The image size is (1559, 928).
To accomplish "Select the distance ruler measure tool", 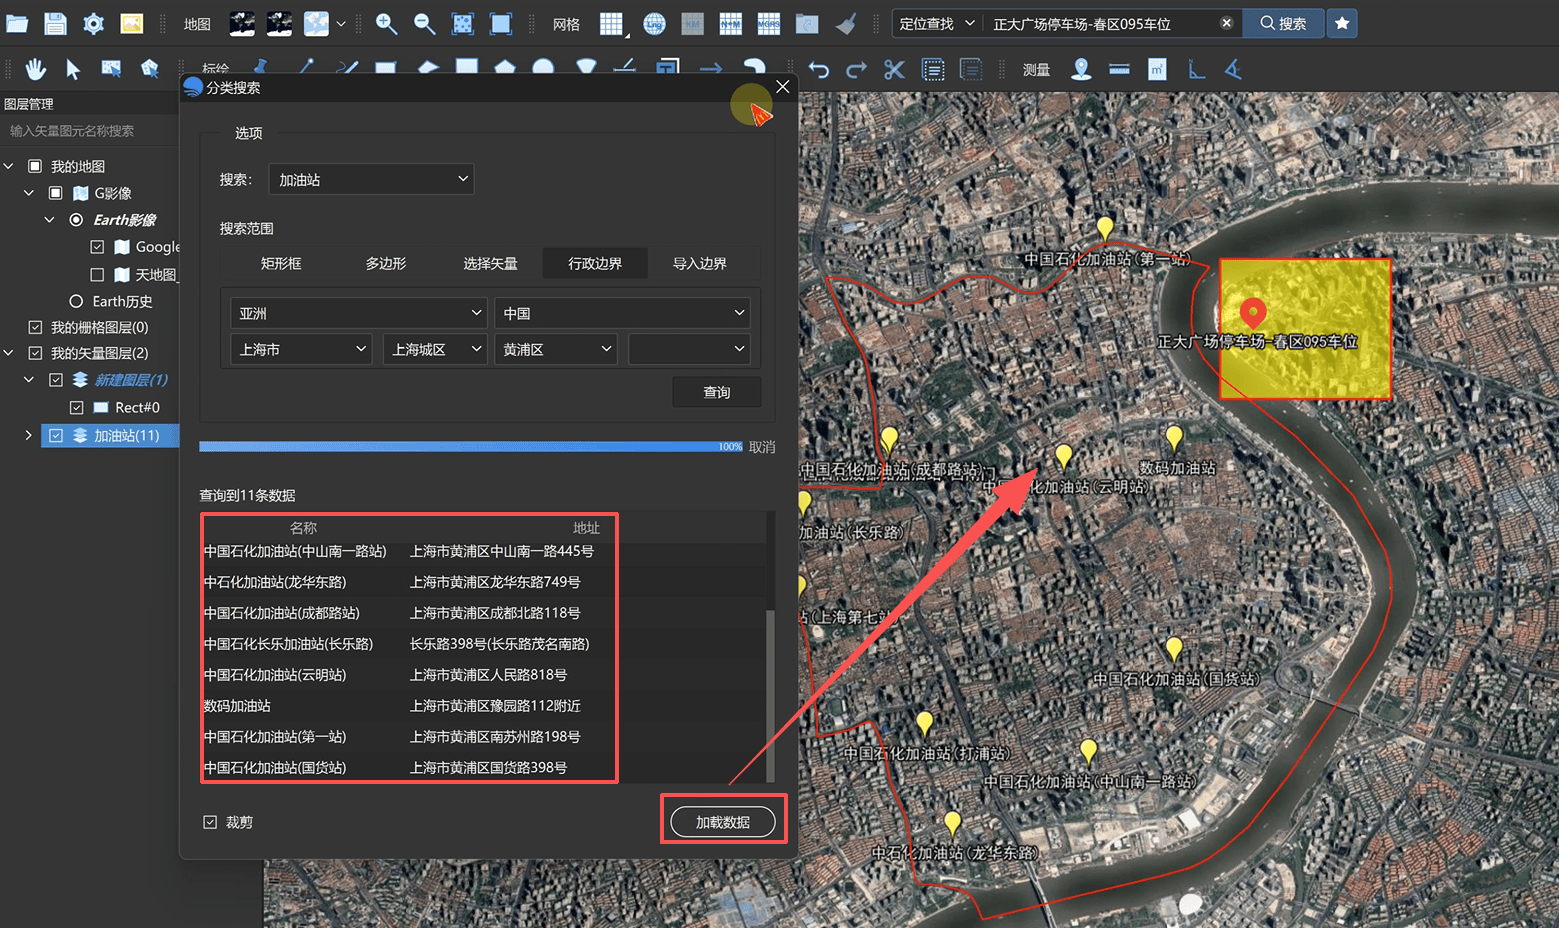I will pyautogui.click(x=1119, y=69).
